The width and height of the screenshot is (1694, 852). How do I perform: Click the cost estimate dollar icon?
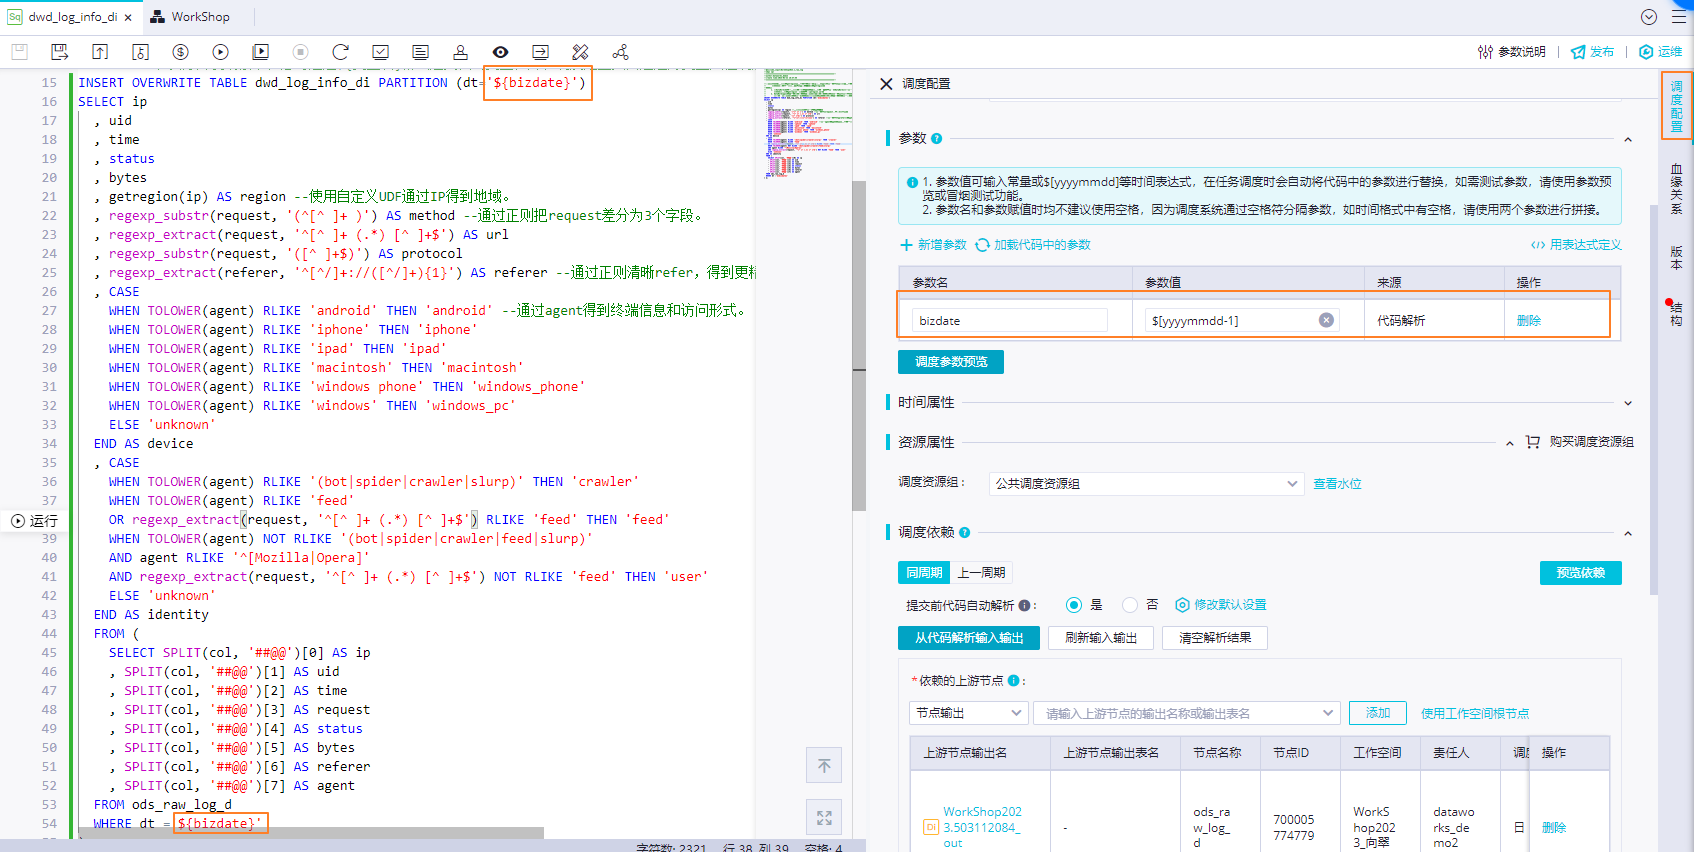[180, 52]
